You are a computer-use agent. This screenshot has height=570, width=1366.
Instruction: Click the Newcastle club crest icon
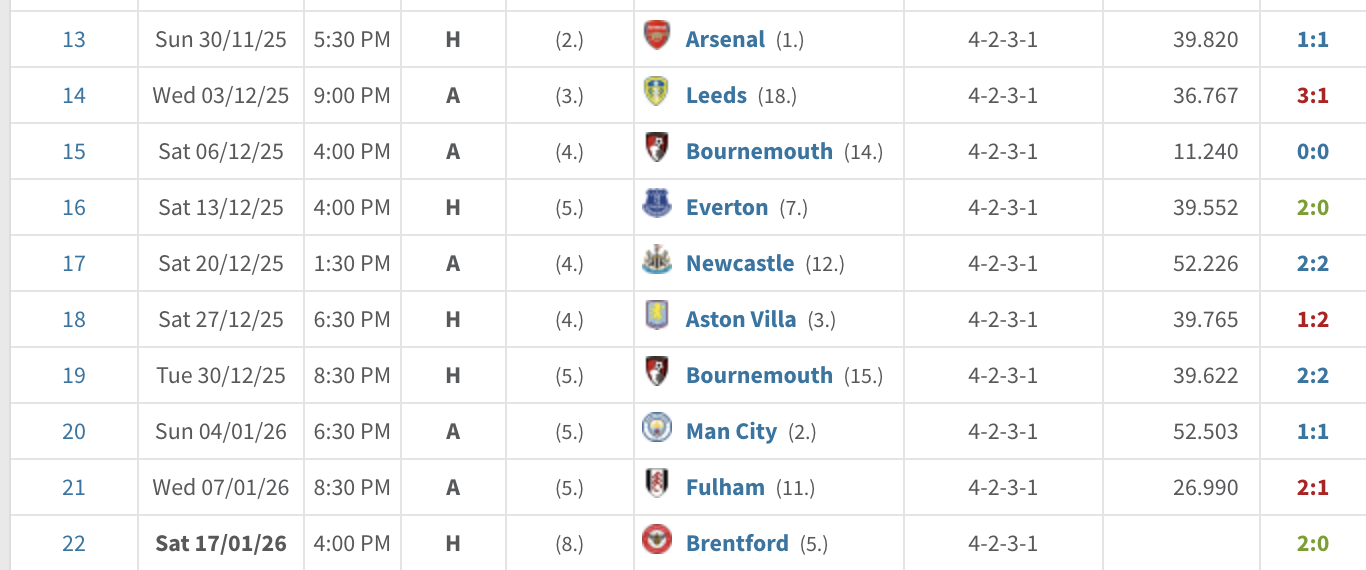click(x=656, y=261)
